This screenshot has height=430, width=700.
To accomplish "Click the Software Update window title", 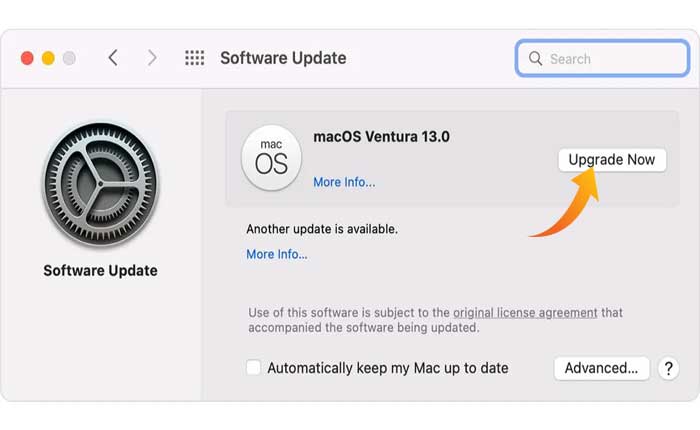I will tap(283, 58).
